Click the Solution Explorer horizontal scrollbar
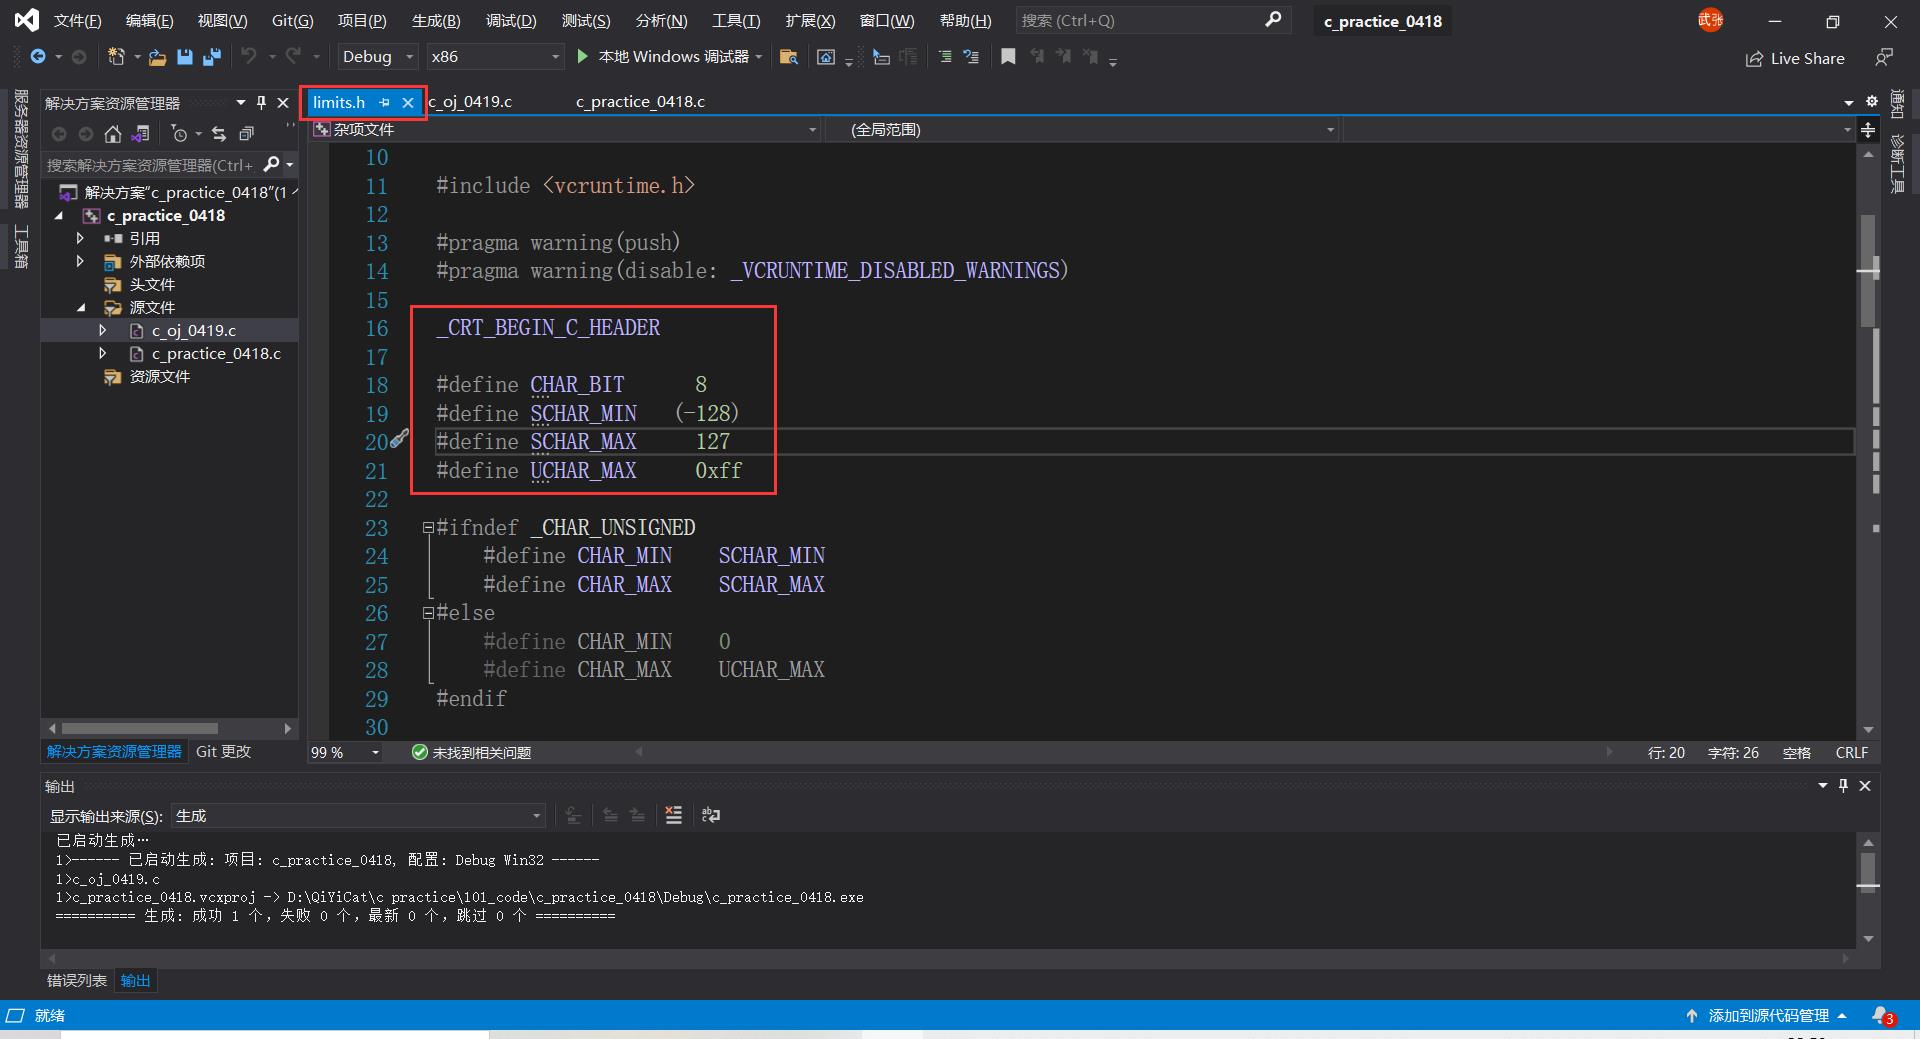The height and width of the screenshot is (1039, 1920). click(x=139, y=728)
